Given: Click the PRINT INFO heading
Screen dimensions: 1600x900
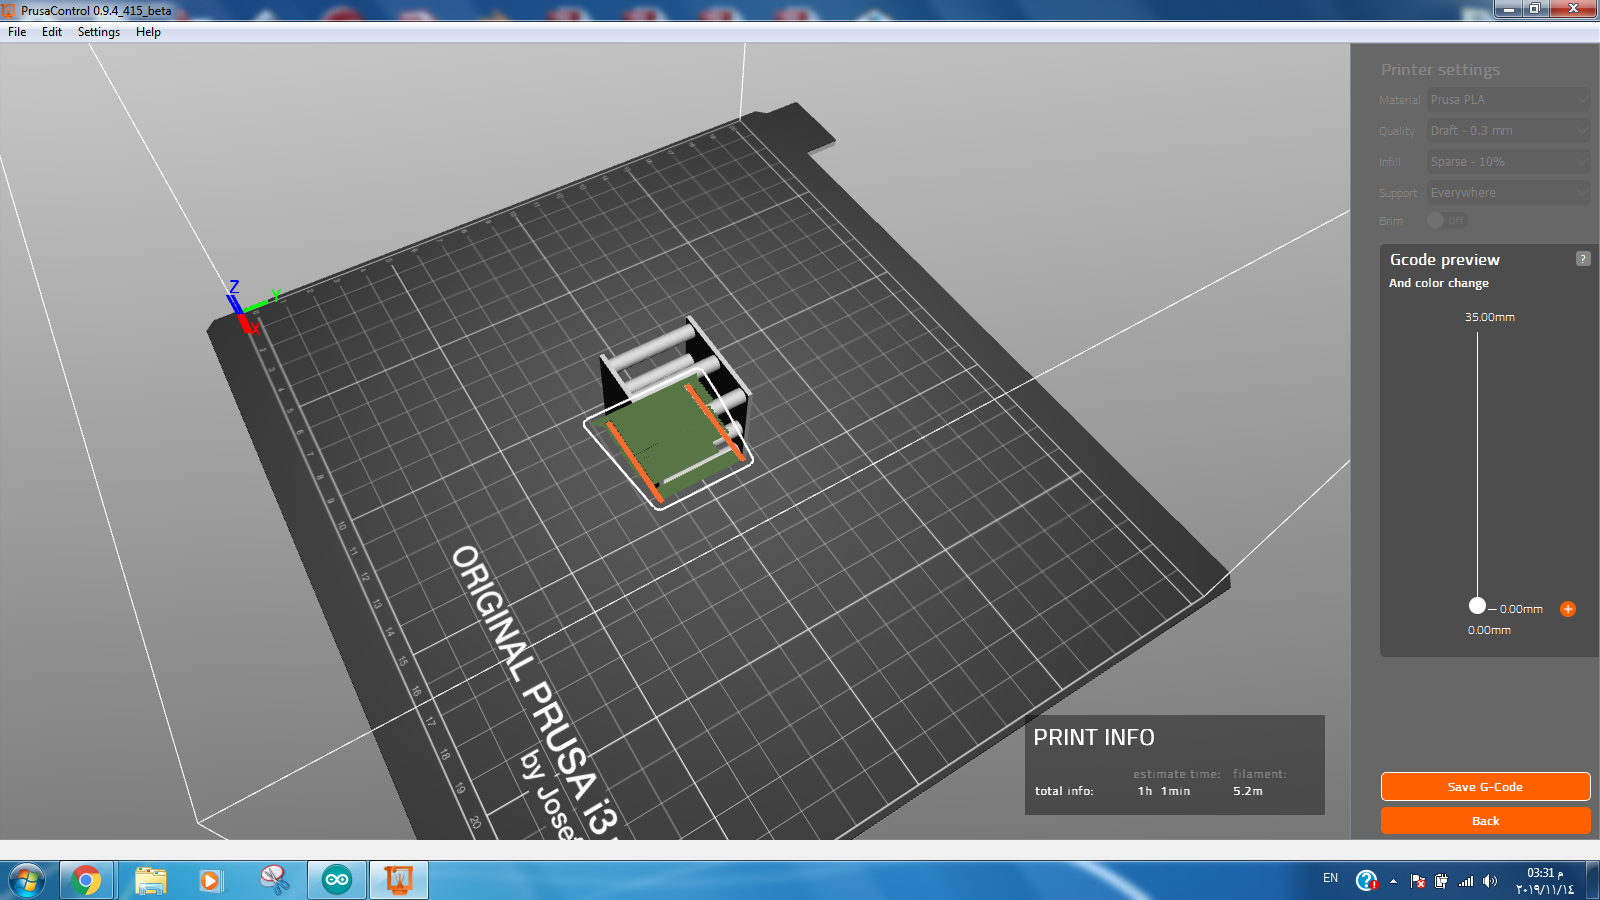Looking at the screenshot, I should (1093, 738).
